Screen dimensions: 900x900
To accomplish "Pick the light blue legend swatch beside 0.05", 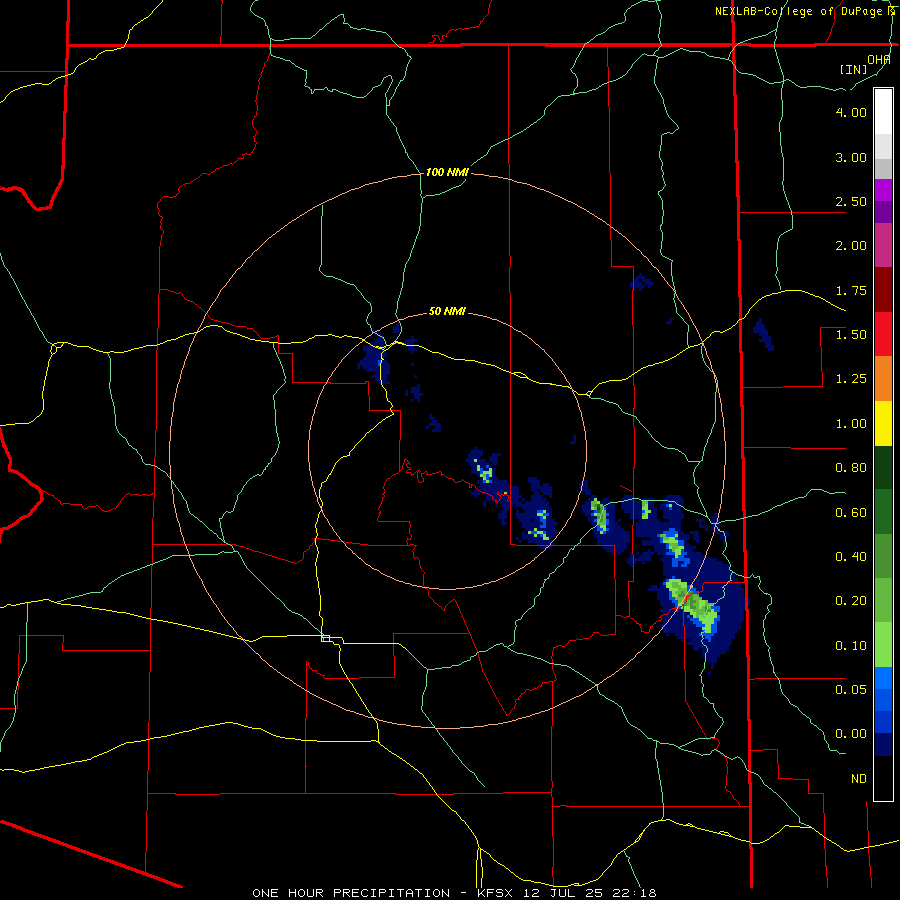I will coord(883,678).
